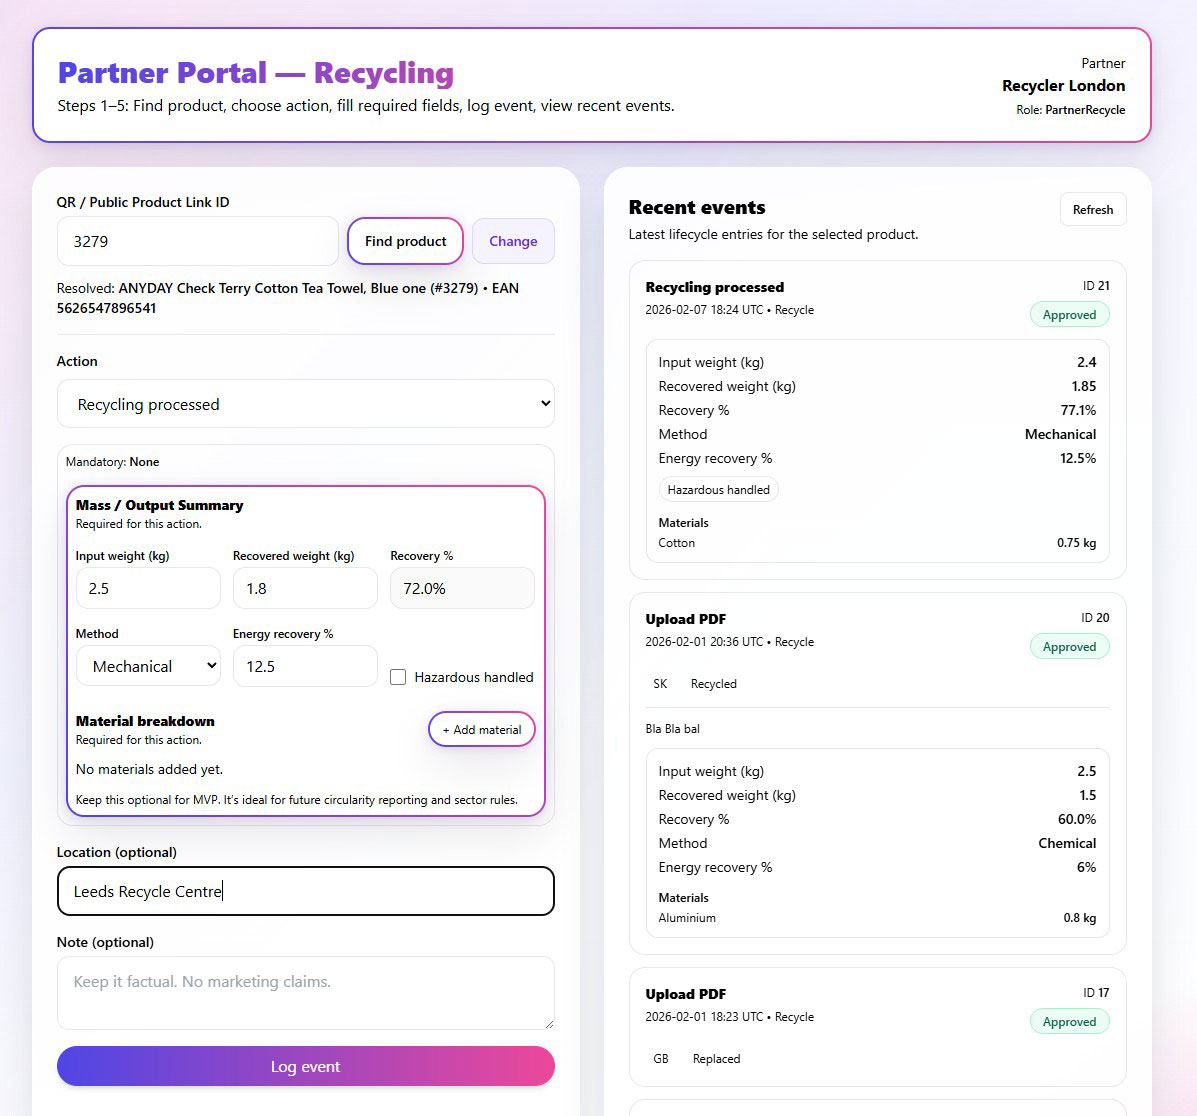Open the Action dropdown showing Recycling processed

coord(305,403)
